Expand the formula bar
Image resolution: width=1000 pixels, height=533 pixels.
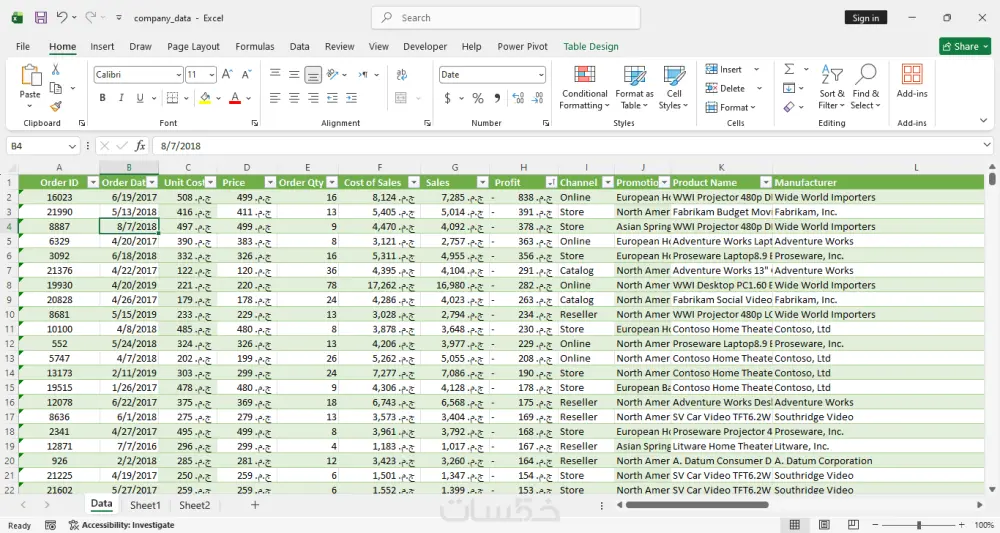[x=987, y=146]
